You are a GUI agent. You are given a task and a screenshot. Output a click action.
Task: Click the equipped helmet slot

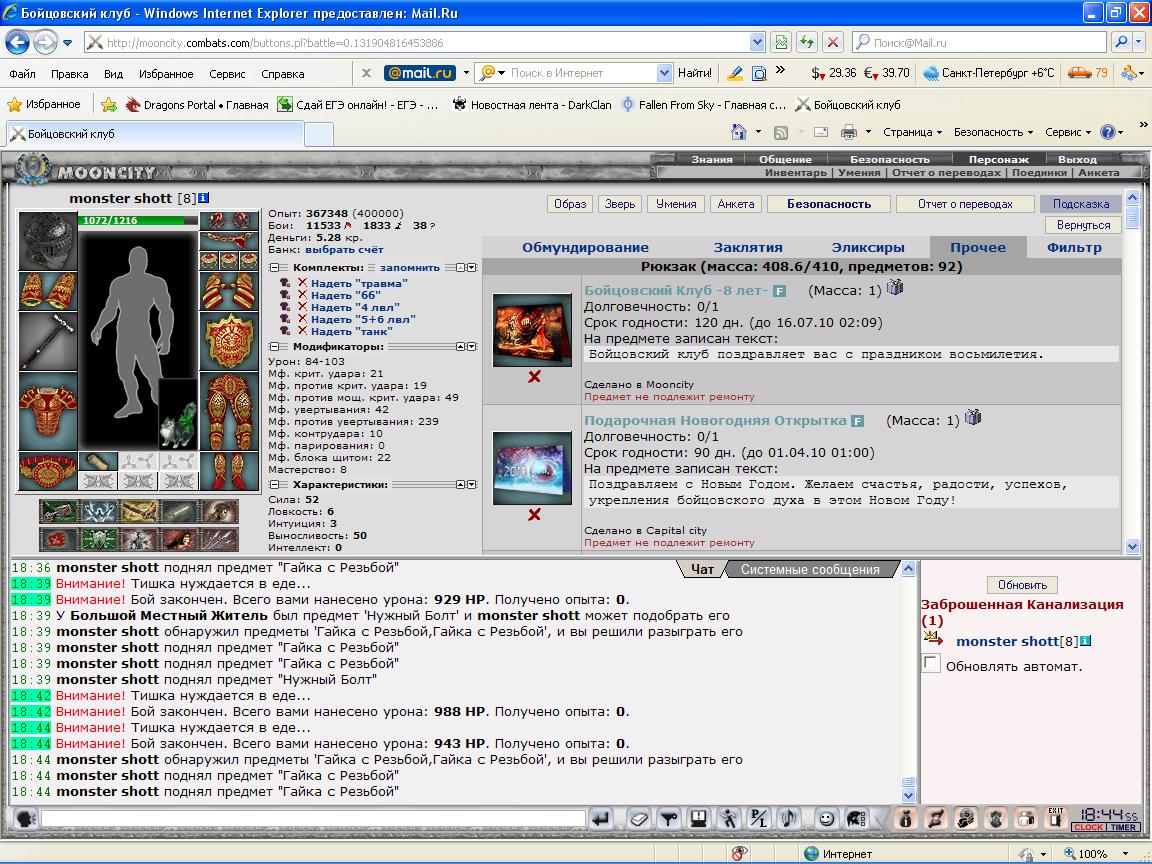click(48, 241)
